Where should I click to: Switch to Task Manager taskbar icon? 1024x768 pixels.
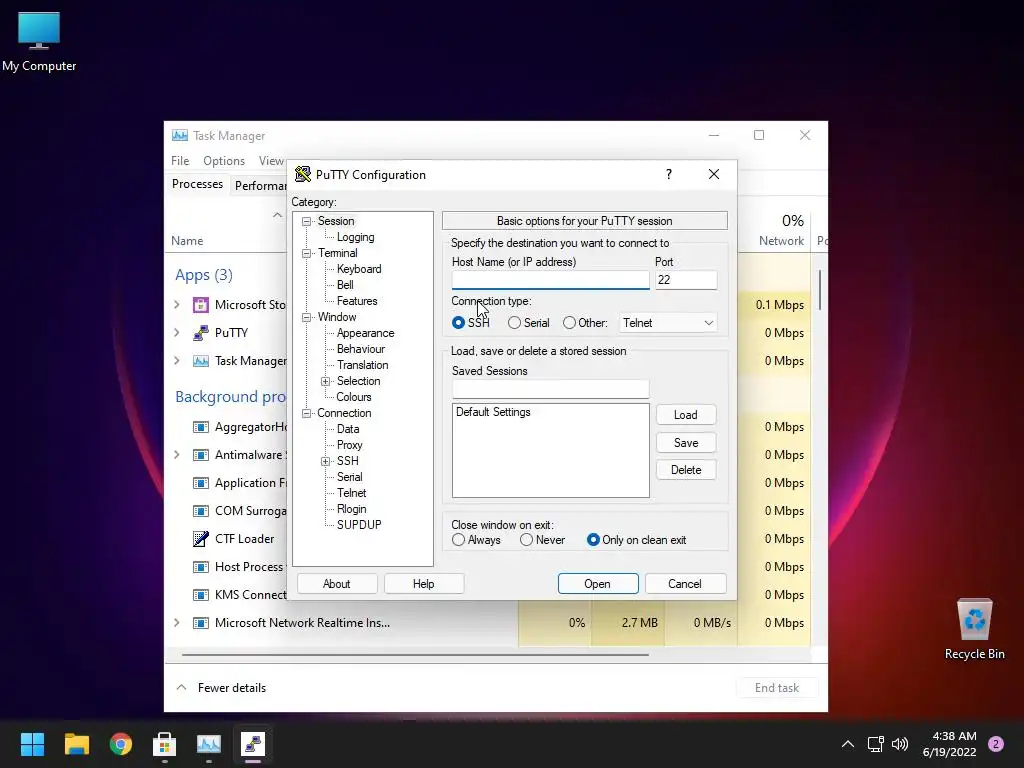(x=209, y=744)
